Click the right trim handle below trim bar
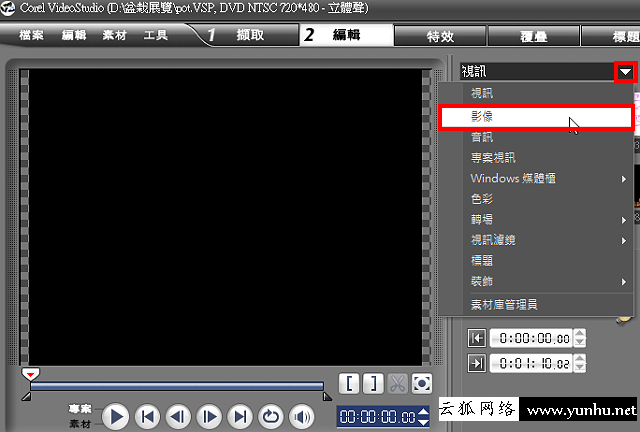Screen dimensions: 640x432 327,396
